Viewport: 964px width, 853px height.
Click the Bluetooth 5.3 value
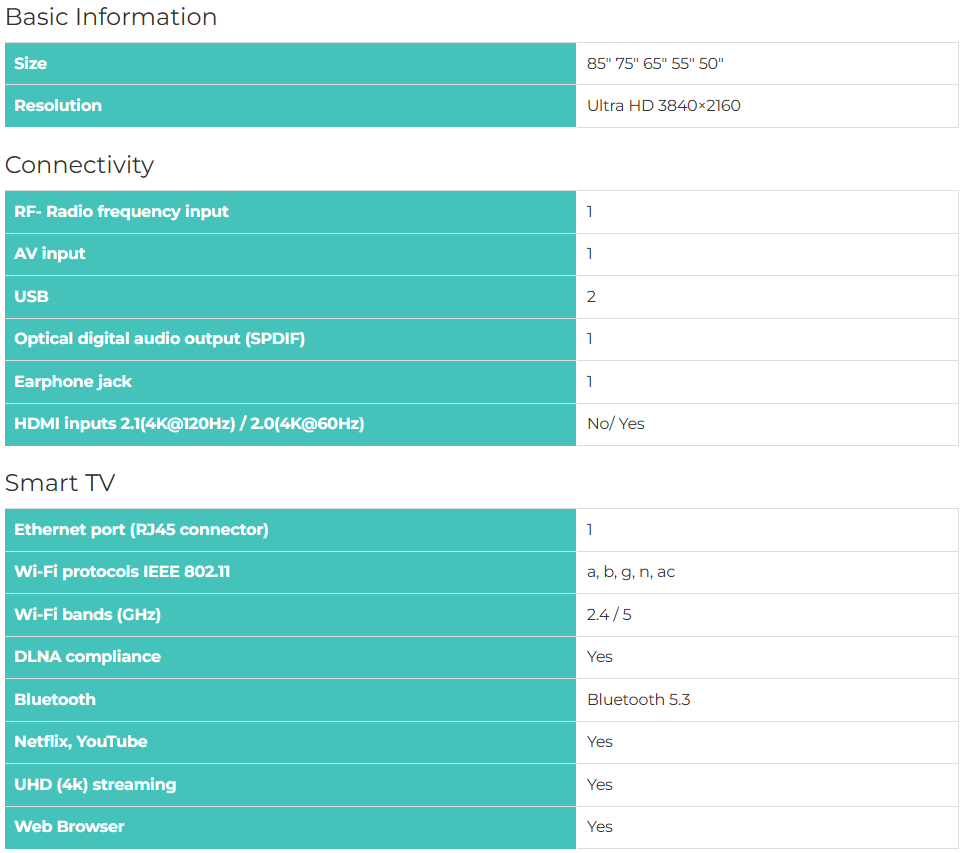[639, 699]
